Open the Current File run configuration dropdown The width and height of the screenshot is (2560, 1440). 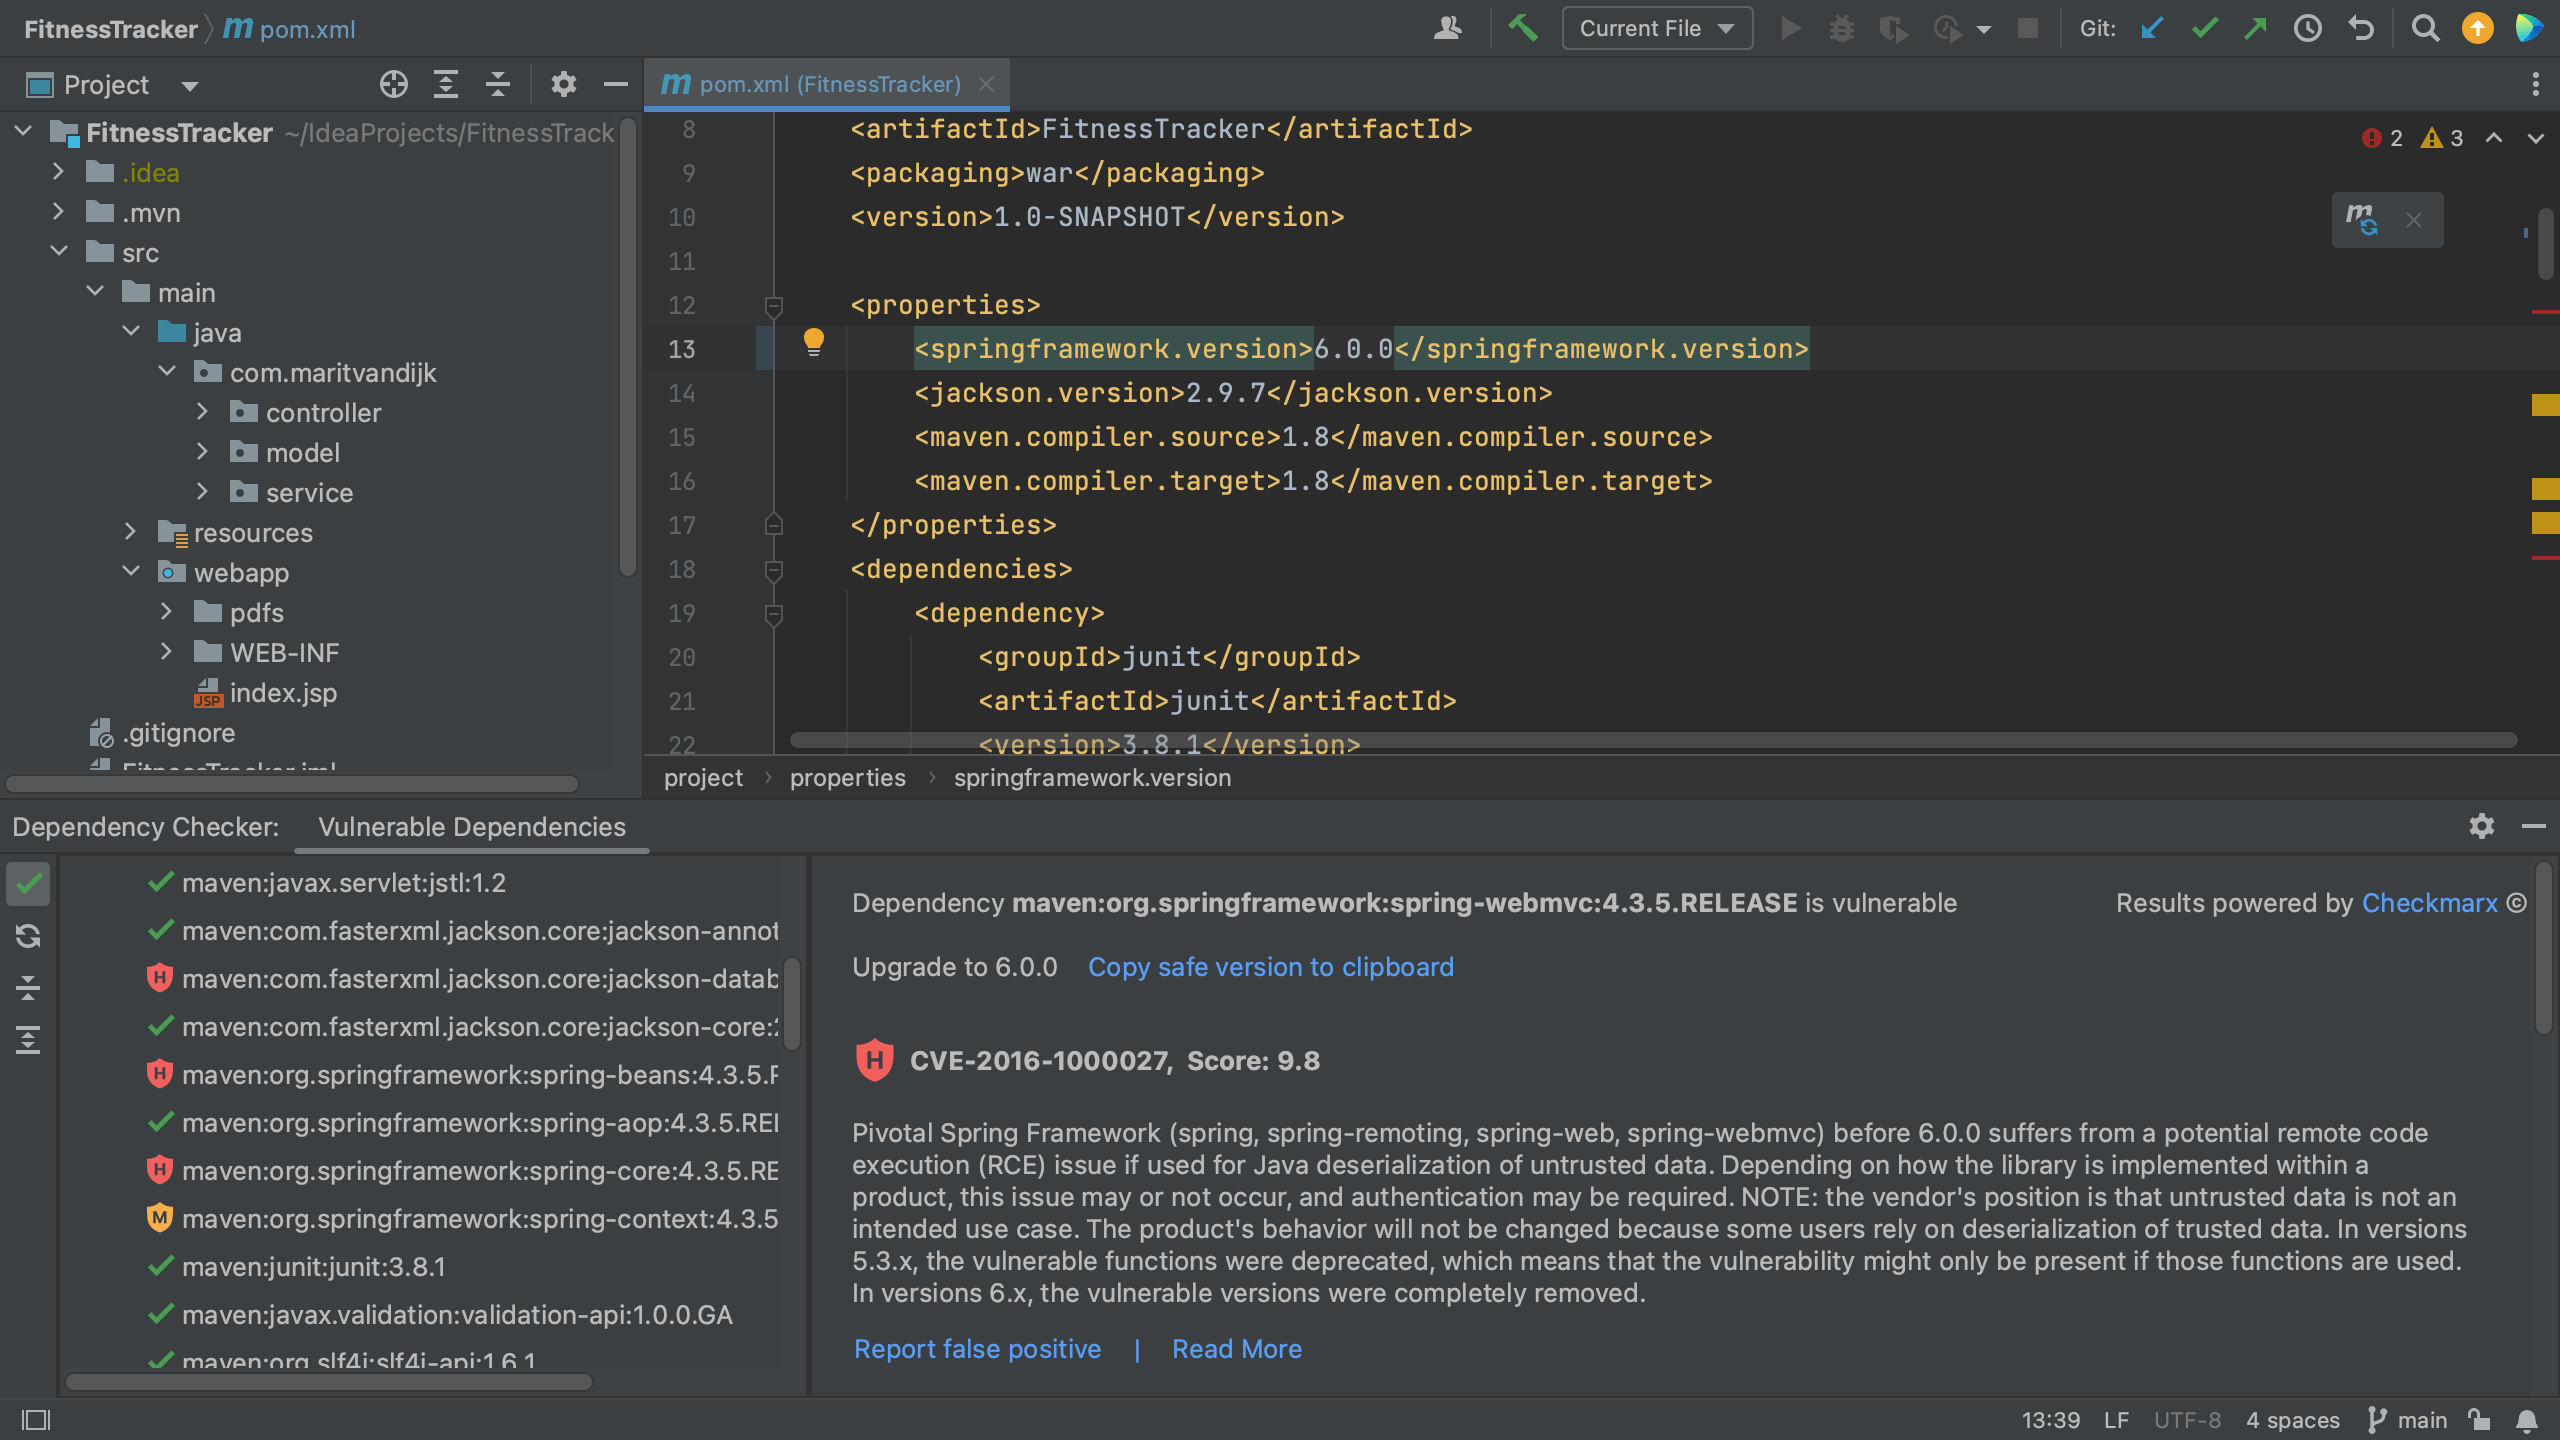(x=1655, y=28)
